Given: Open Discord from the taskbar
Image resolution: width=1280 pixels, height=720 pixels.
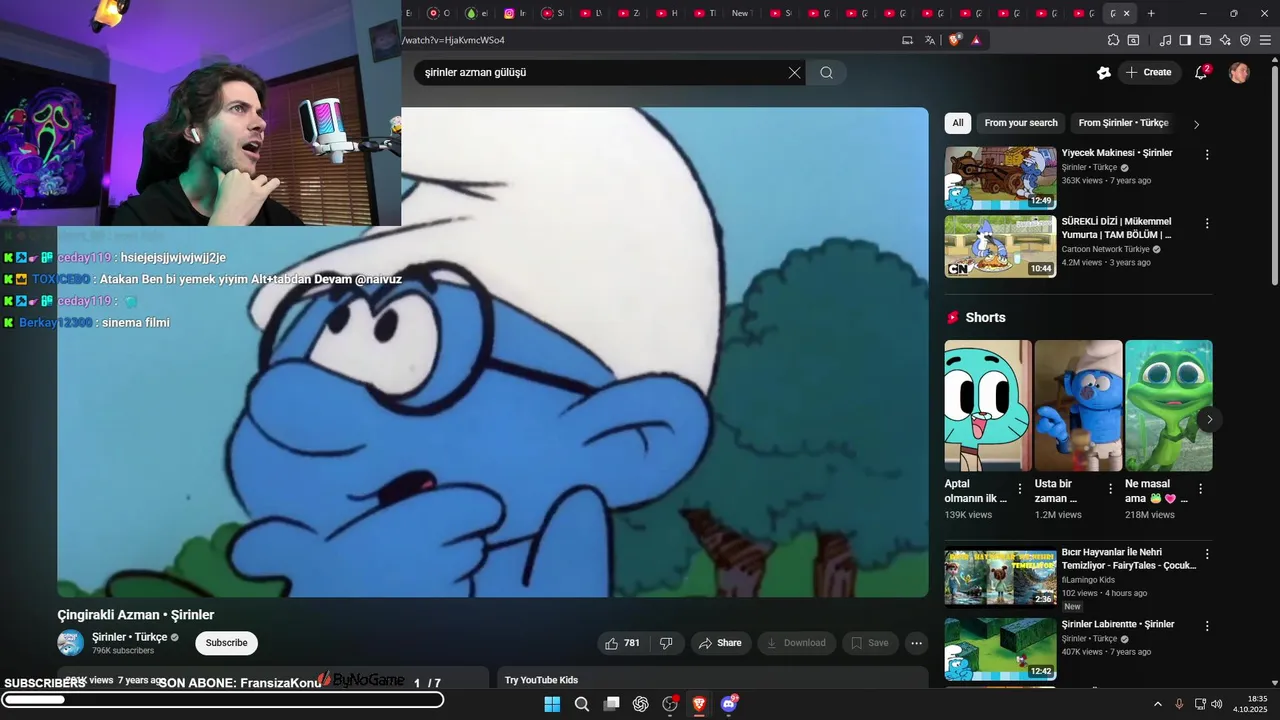Looking at the screenshot, I should pyautogui.click(x=729, y=704).
